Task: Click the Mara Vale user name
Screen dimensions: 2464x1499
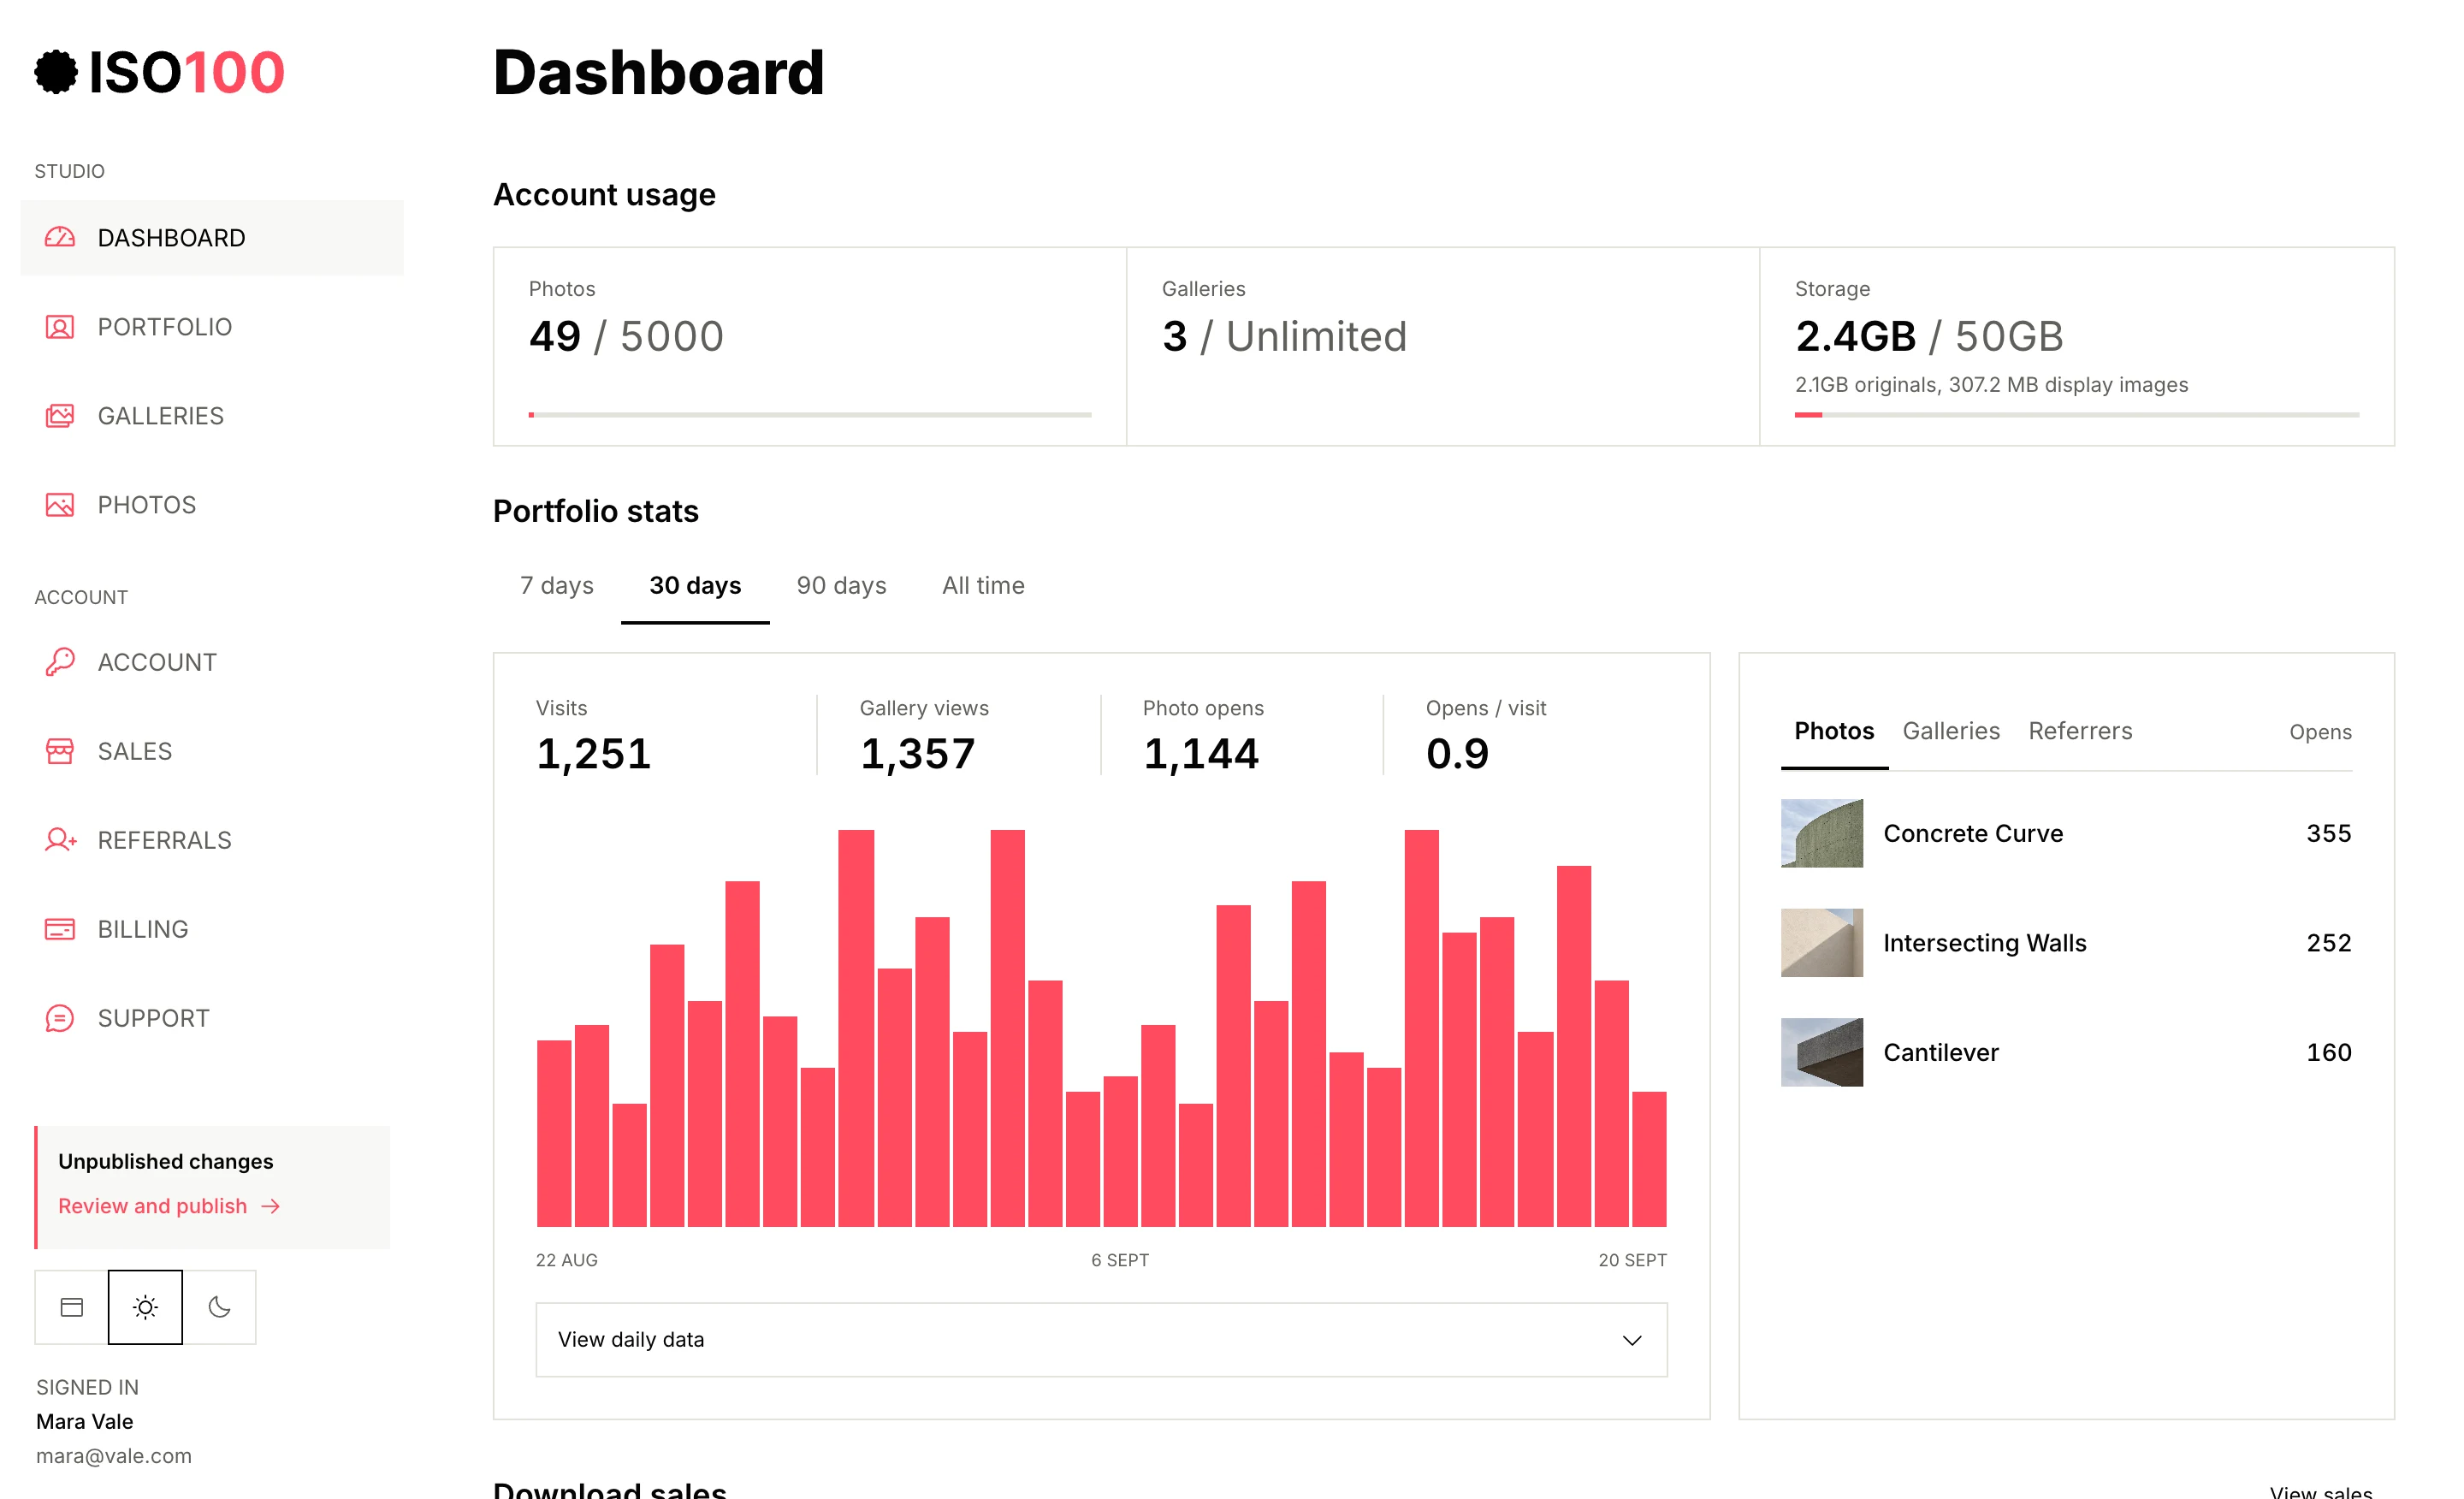Action: 85,1421
